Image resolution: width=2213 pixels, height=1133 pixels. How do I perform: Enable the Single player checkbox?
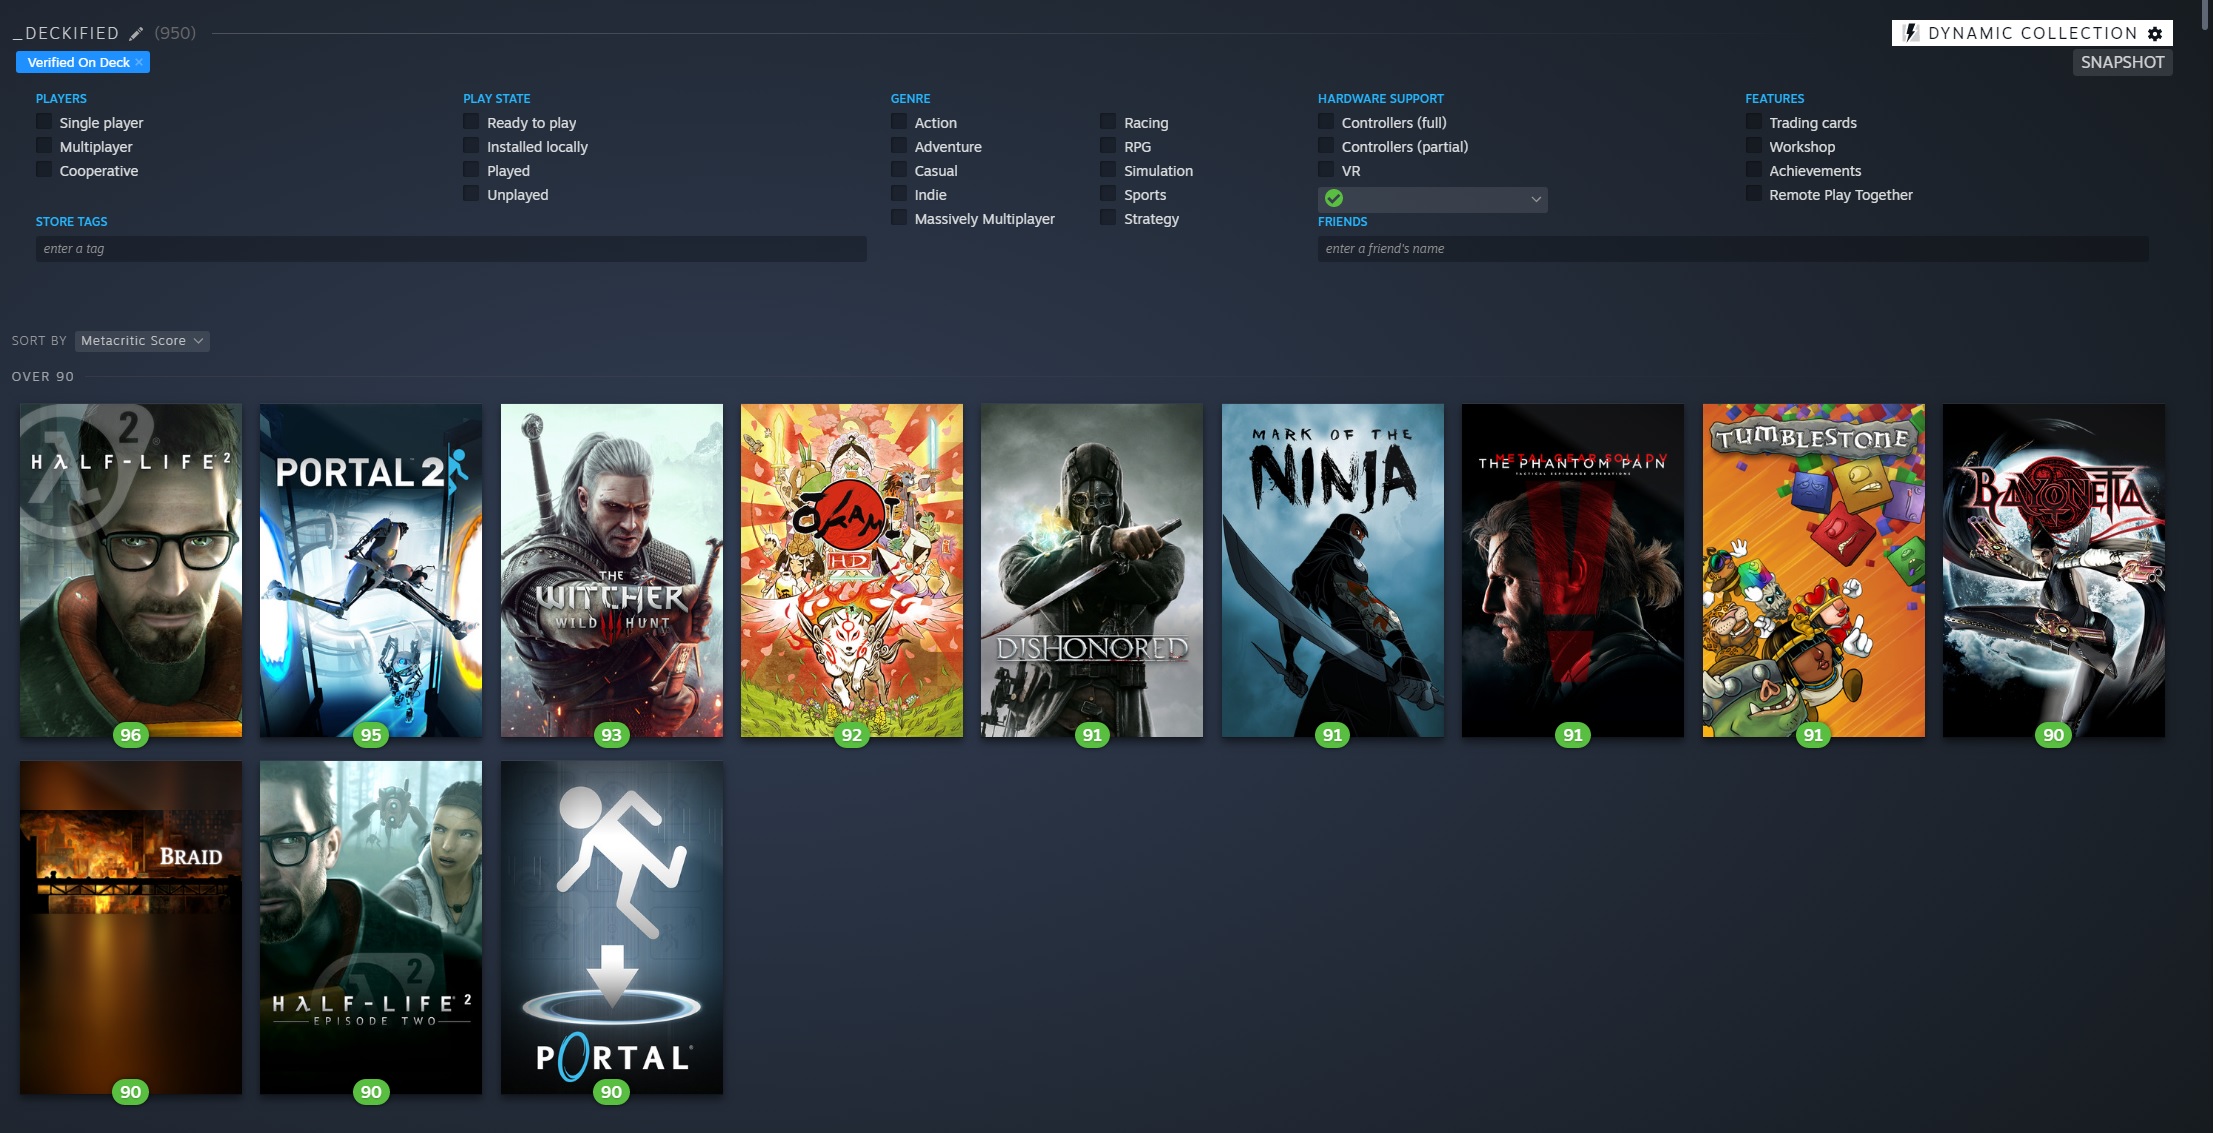[44, 122]
